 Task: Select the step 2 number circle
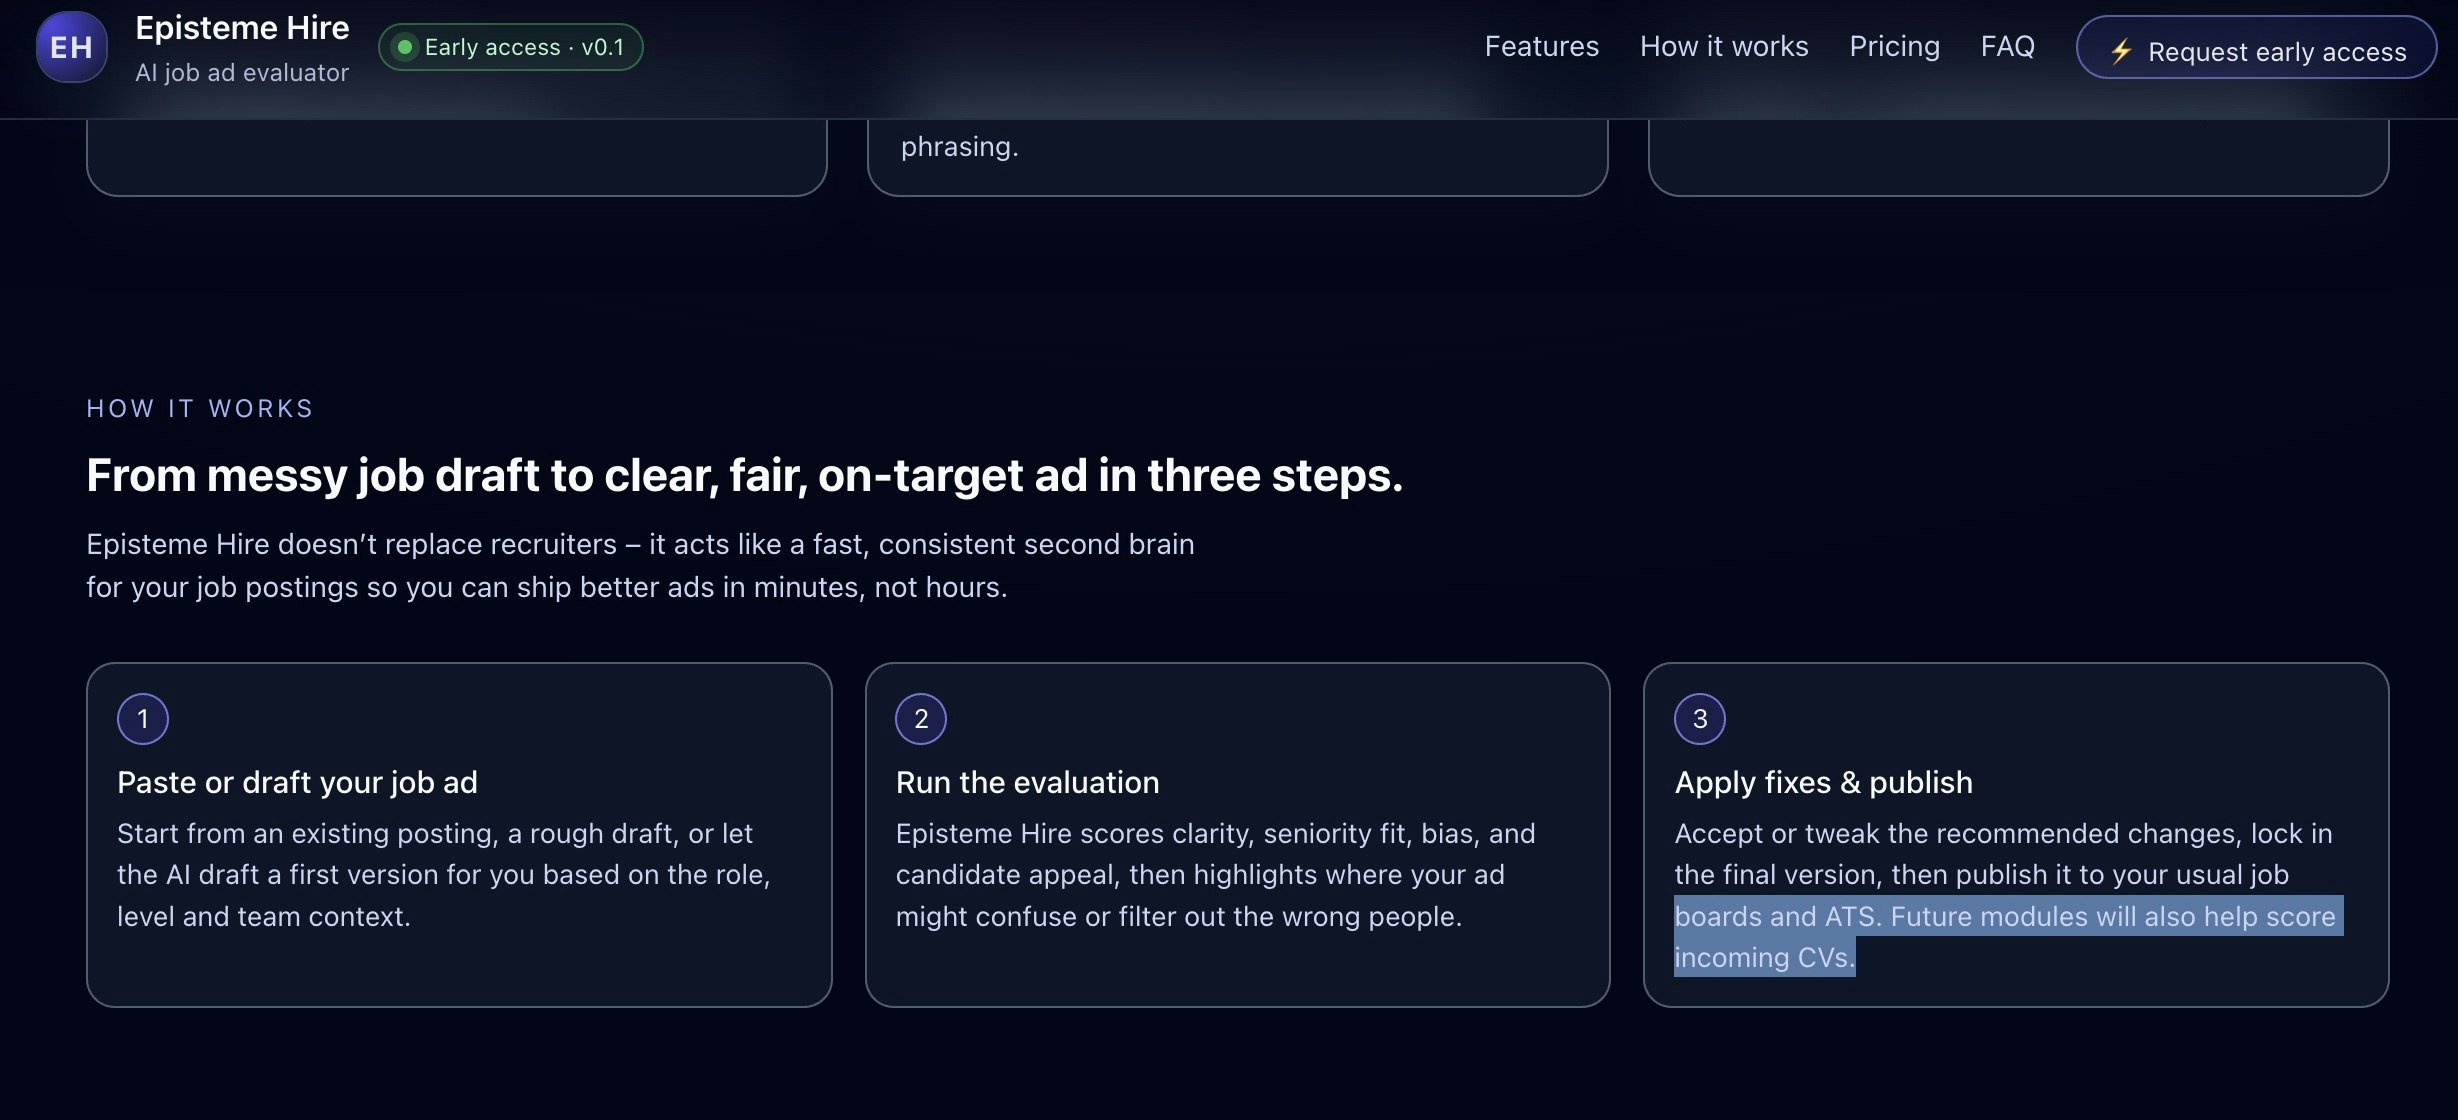(920, 718)
